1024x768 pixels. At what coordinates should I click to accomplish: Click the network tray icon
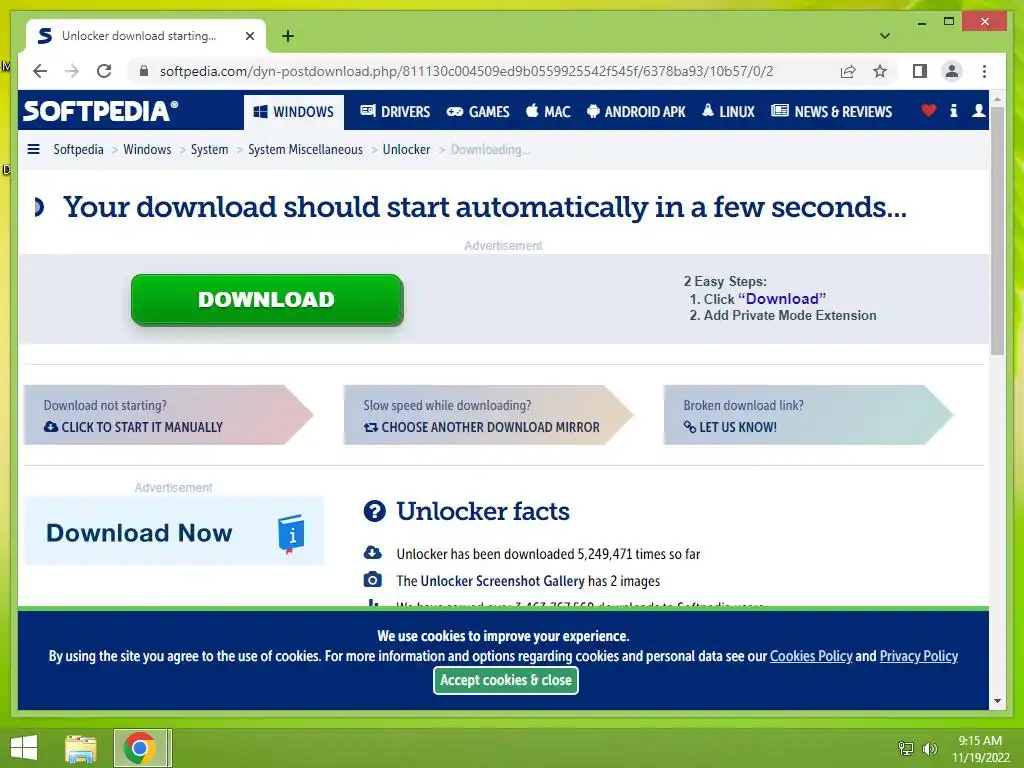(906, 748)
